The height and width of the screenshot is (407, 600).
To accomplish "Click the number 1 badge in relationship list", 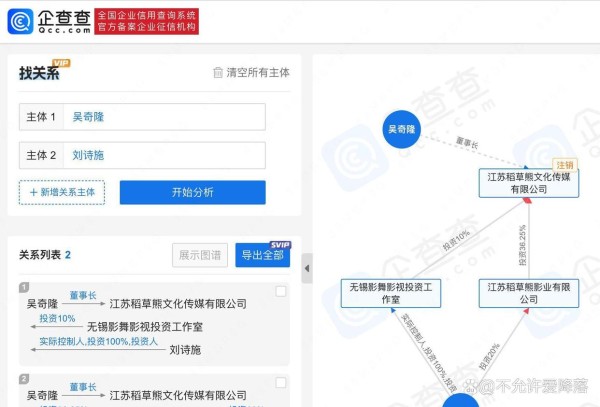I will pos(24,287).
